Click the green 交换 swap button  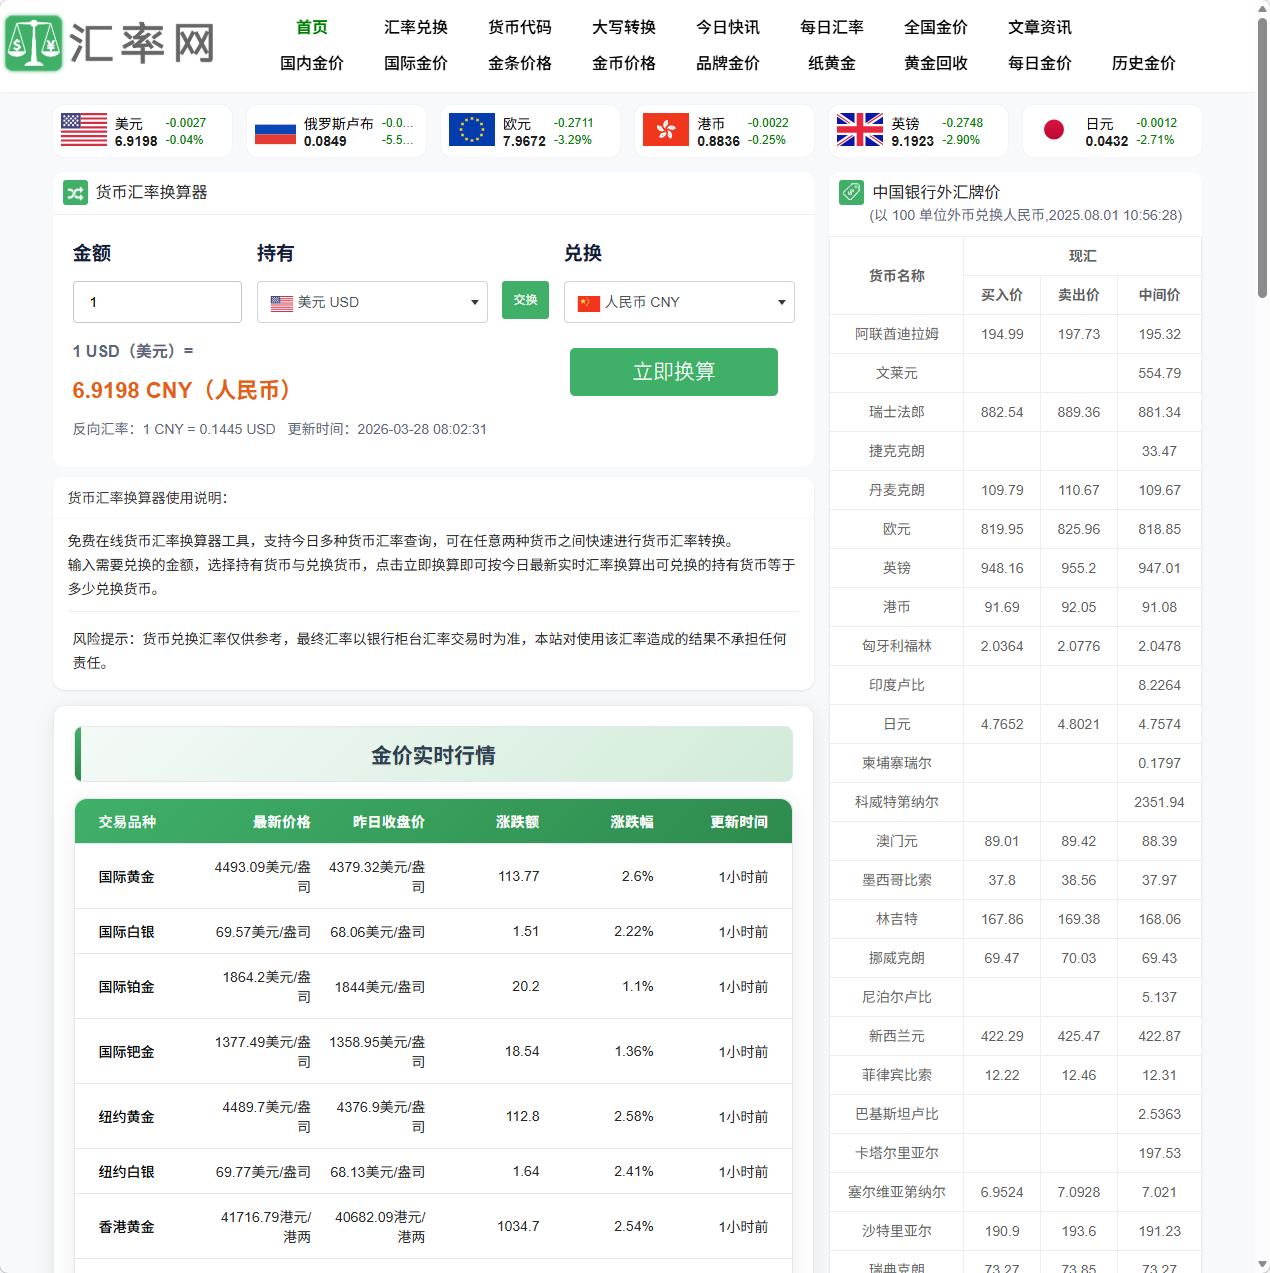pyautogui.click(x=525, y=300)
